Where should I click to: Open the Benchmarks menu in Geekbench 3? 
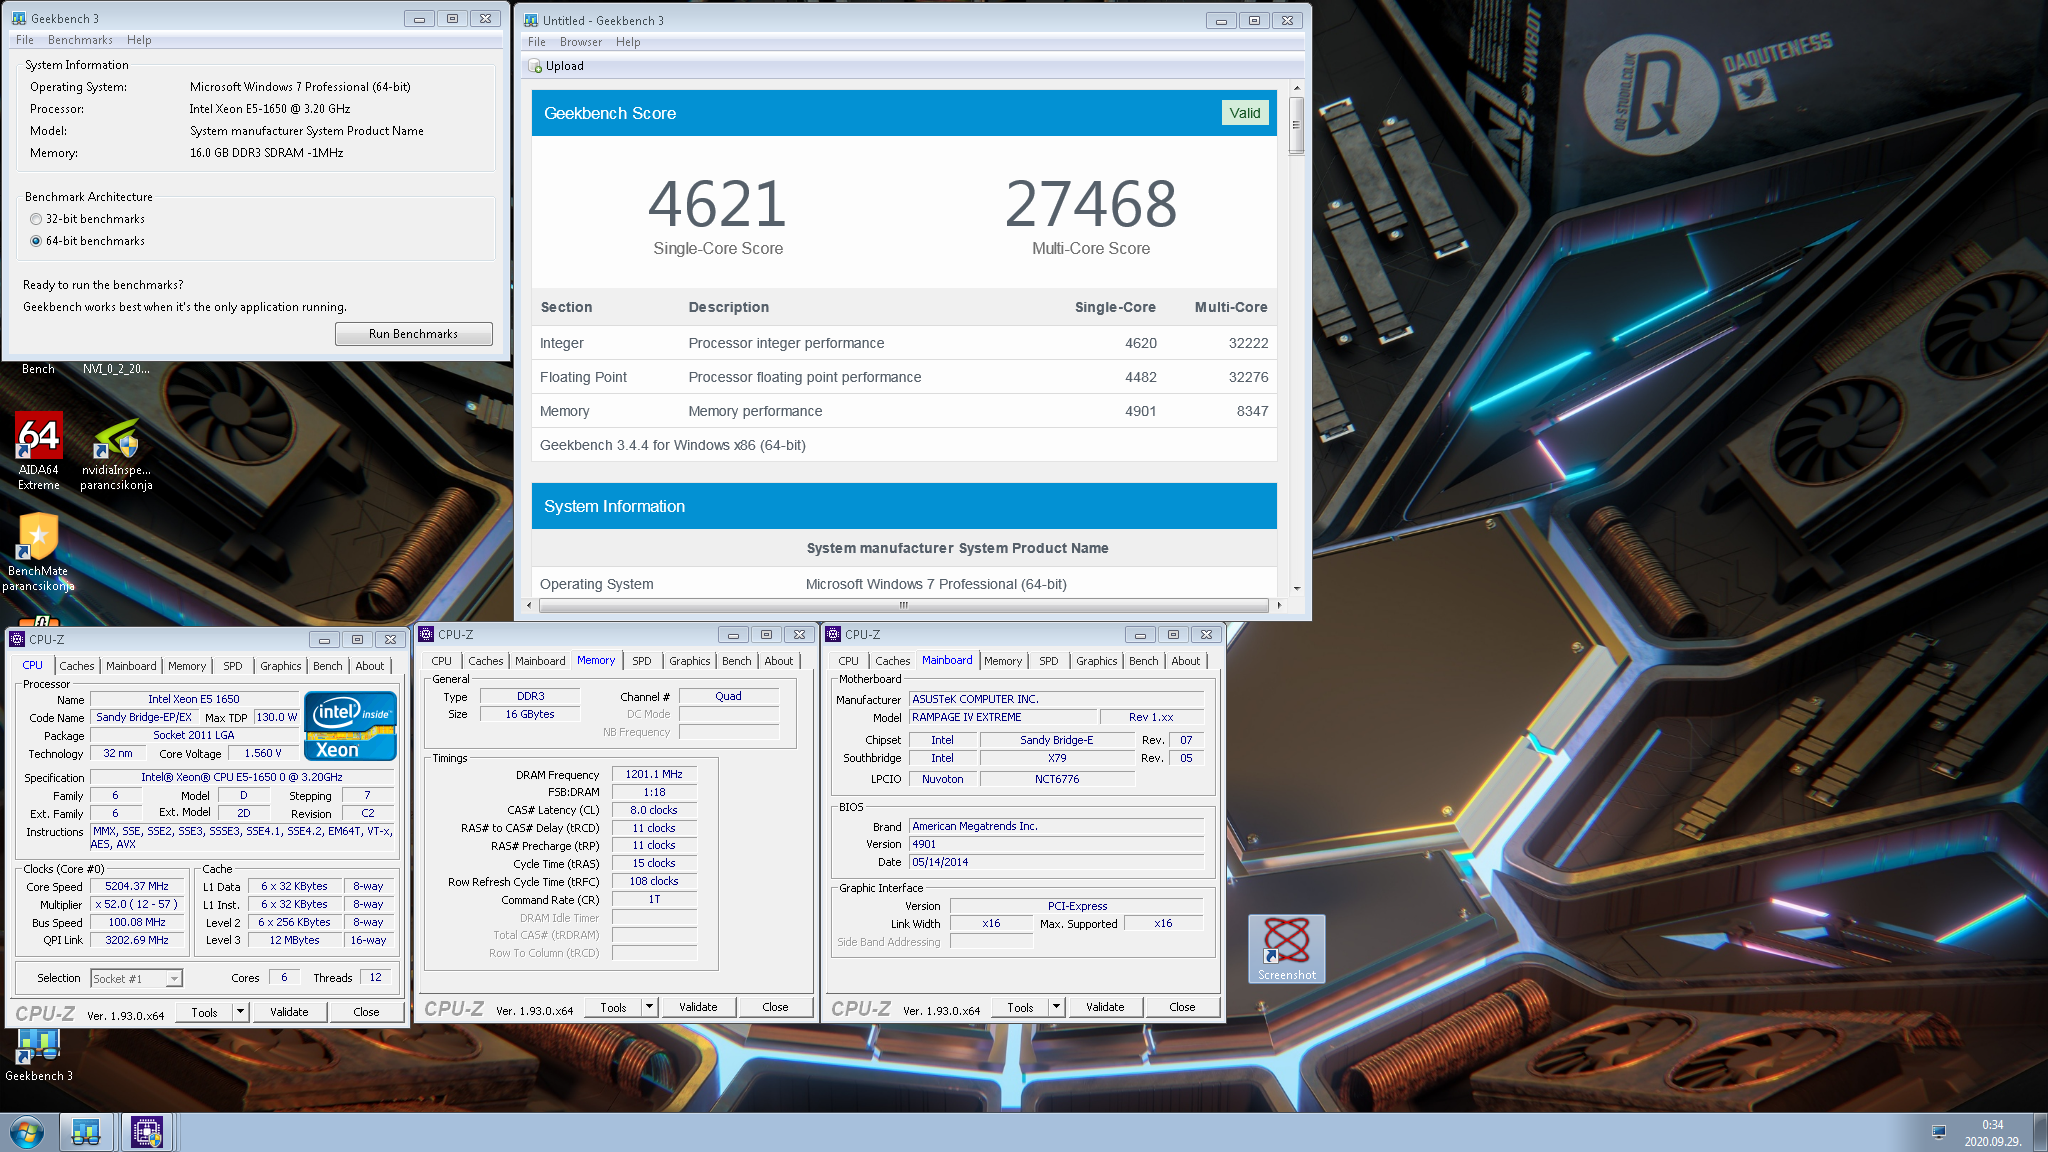pyautogui.click(x=80, y=40)
